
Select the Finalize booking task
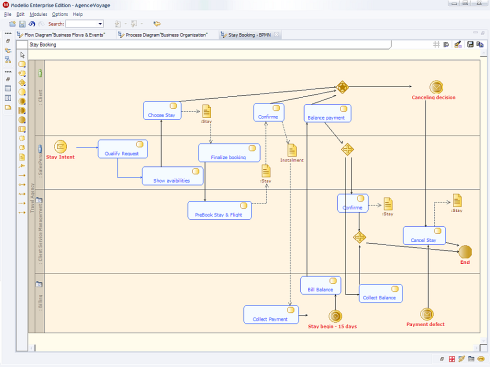[229, 153]
